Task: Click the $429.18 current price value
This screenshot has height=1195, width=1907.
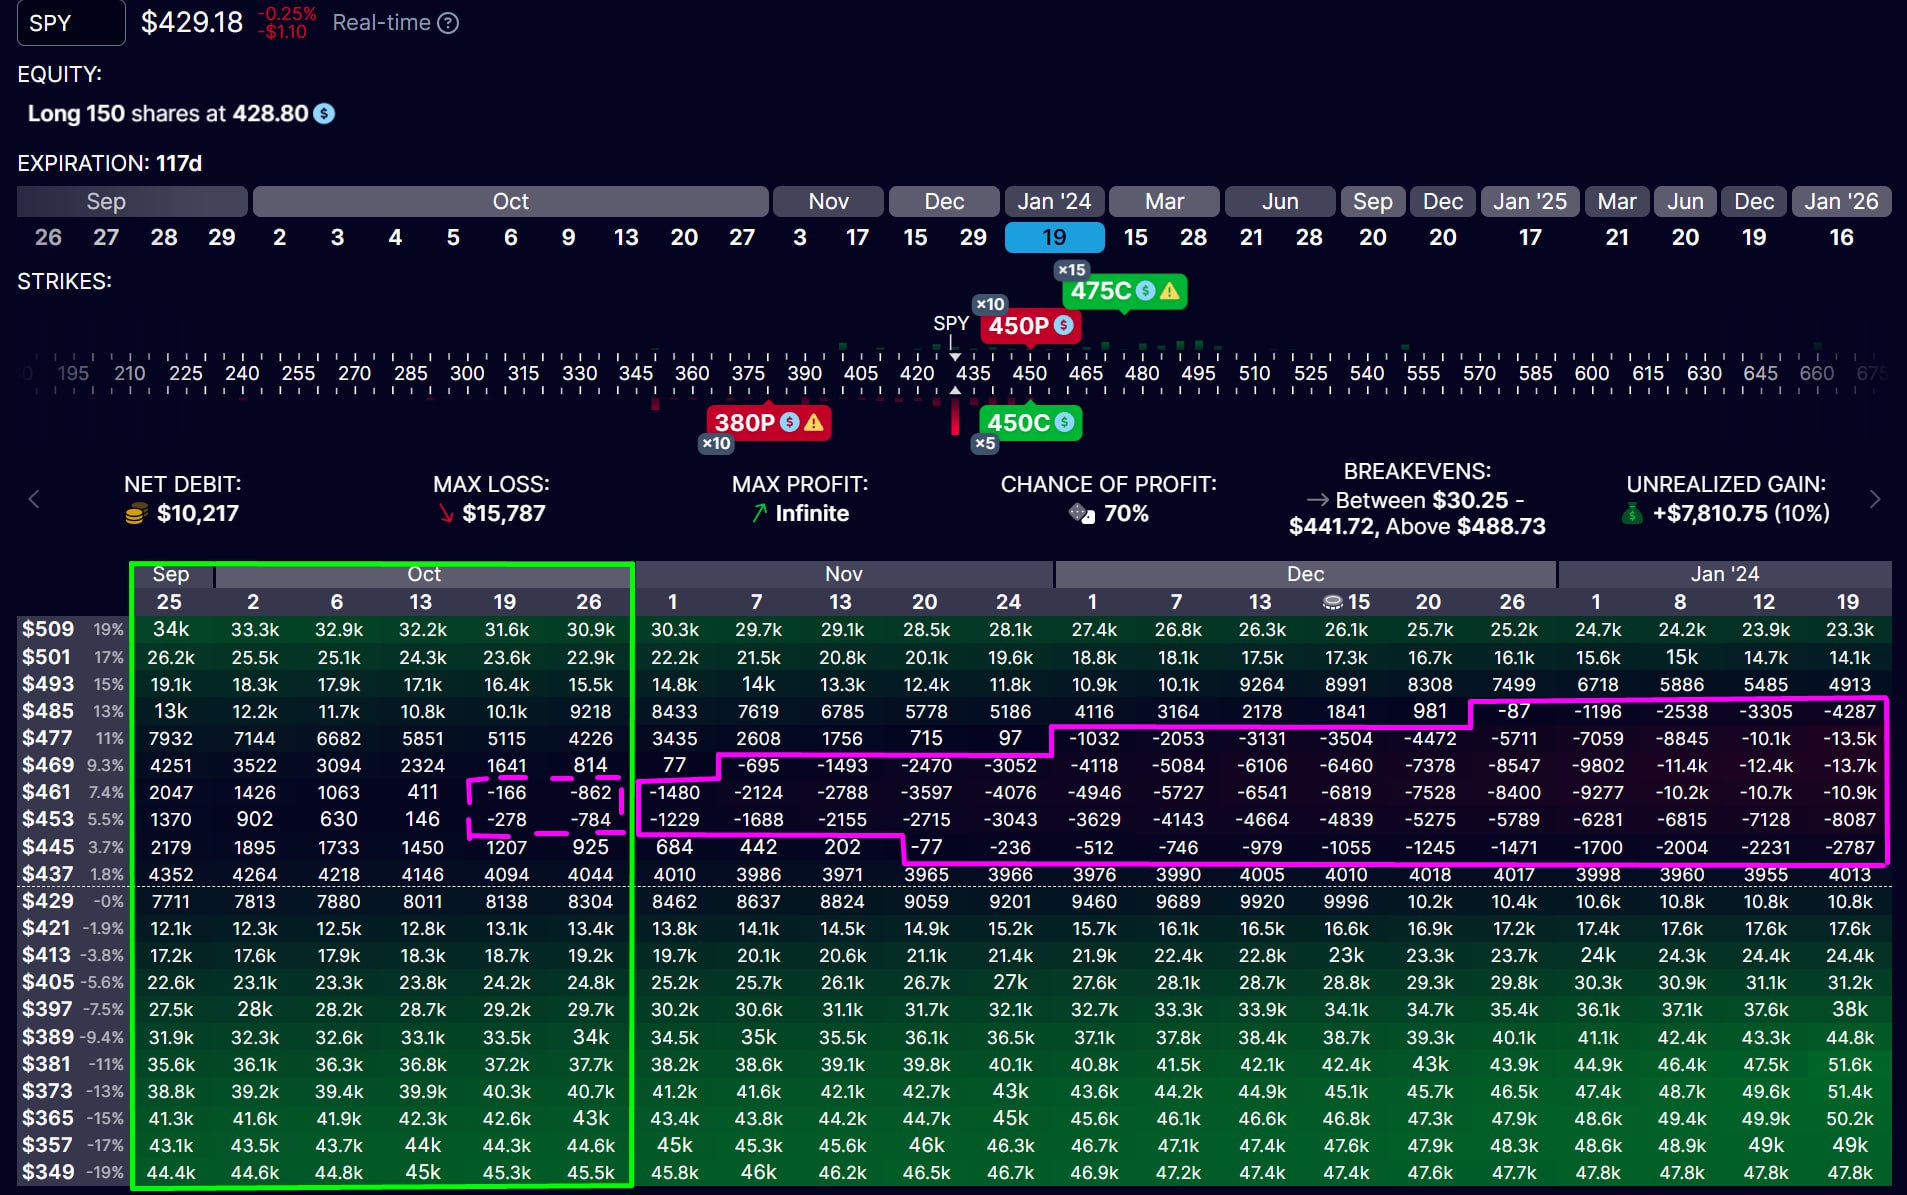Action: (192, 22)
